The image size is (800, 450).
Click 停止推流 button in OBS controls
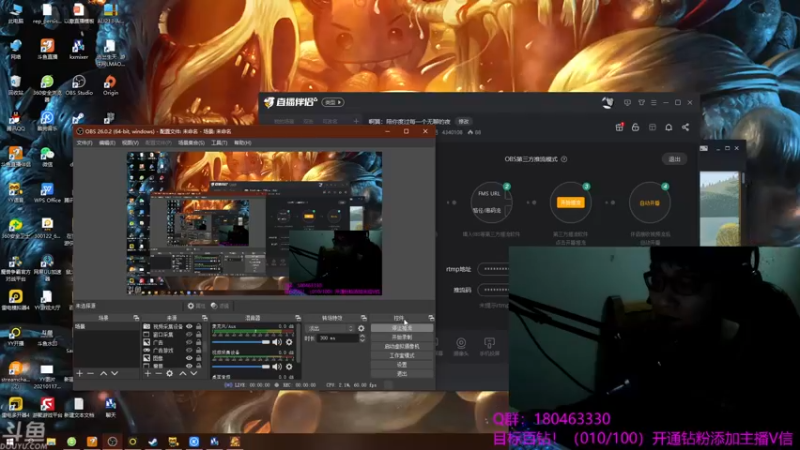click(x=402, y=328)
